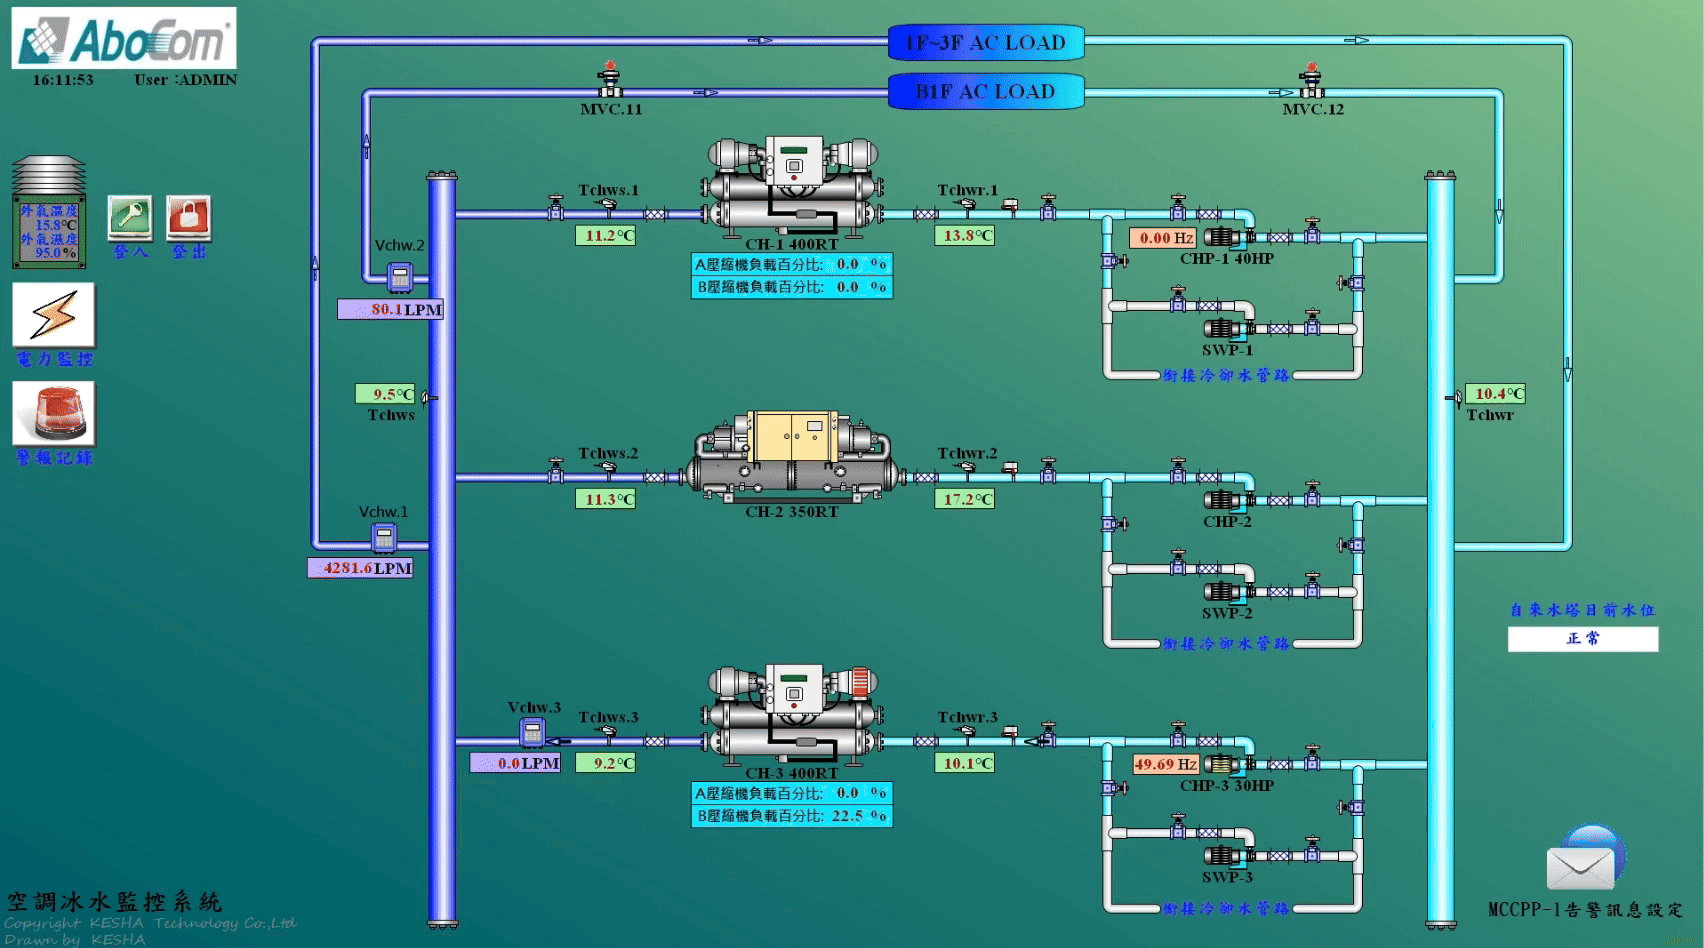Click the Vchw.1 flow meter icon
This screenshot has height=948, width=1704.
[384, 538]
